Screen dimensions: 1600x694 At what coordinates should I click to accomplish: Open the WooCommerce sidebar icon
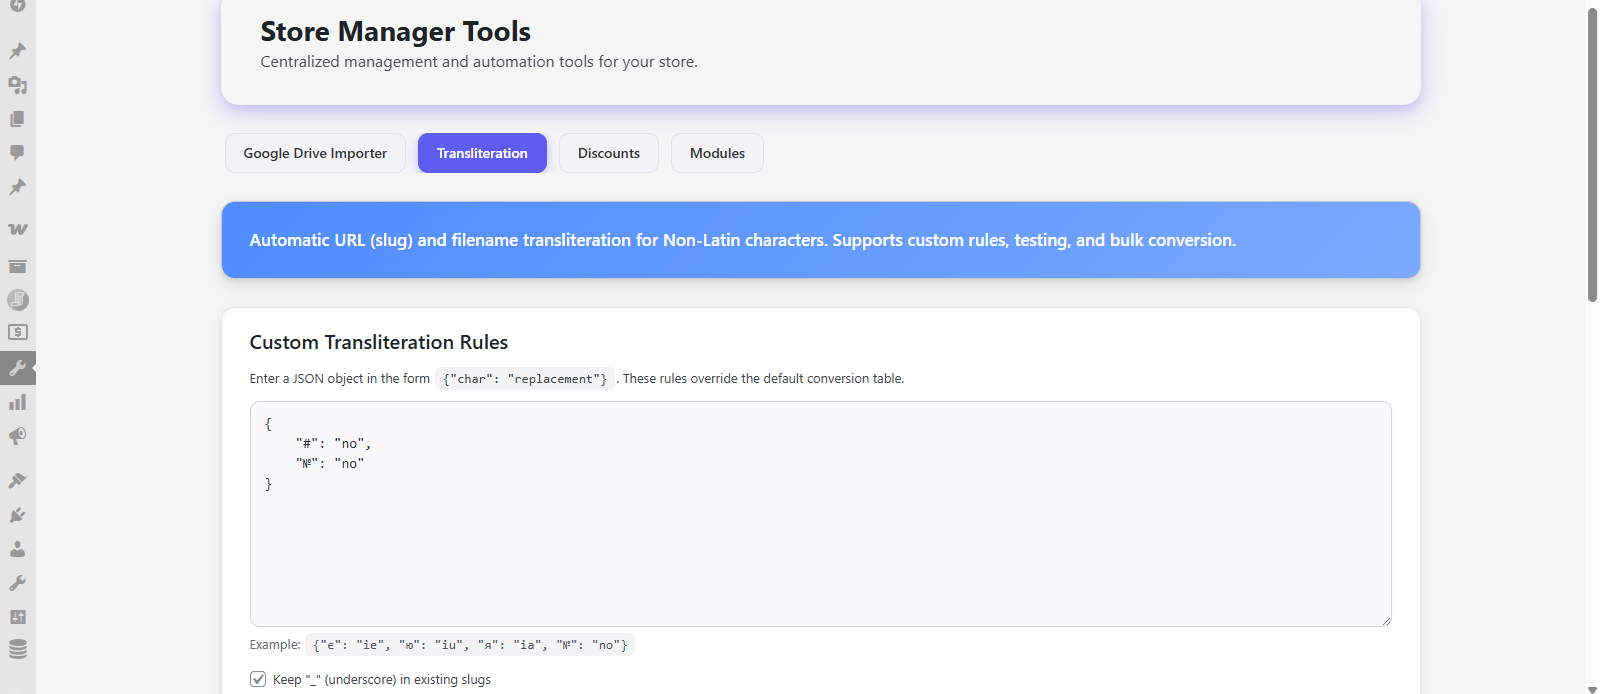pos(17,229)
